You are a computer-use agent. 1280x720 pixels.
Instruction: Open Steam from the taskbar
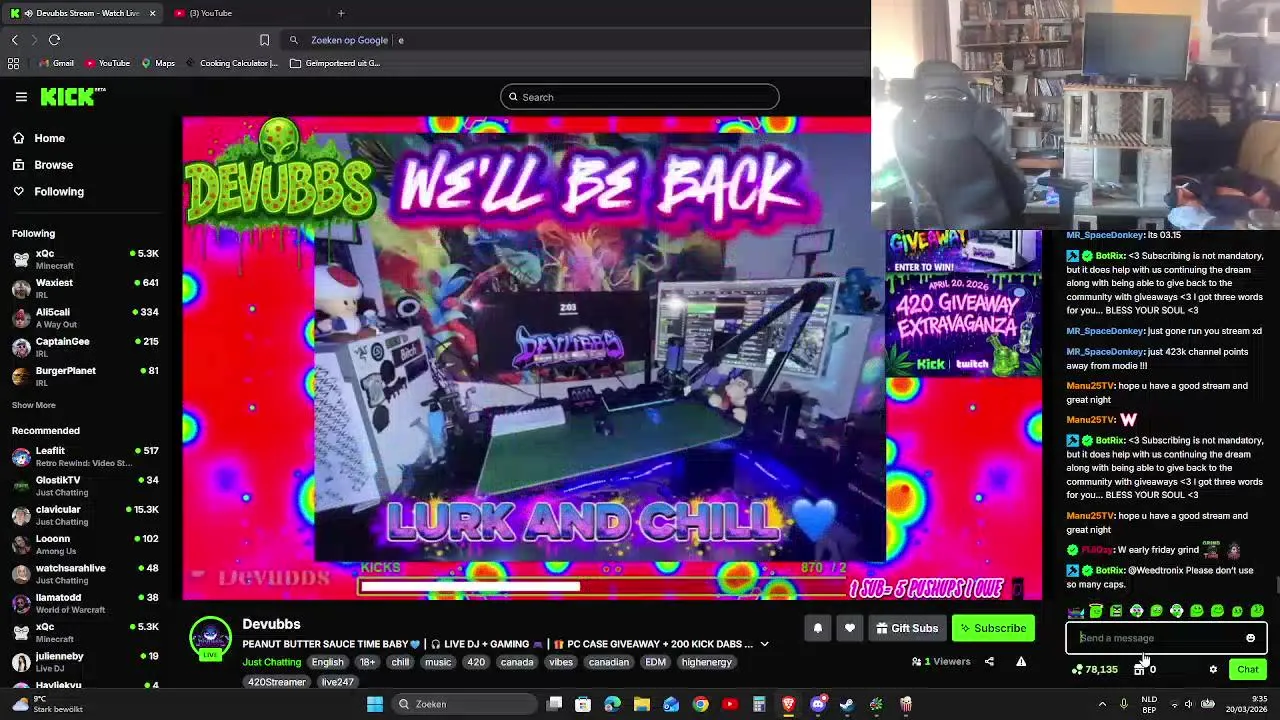pyautogui.click(x=847, y=704)
